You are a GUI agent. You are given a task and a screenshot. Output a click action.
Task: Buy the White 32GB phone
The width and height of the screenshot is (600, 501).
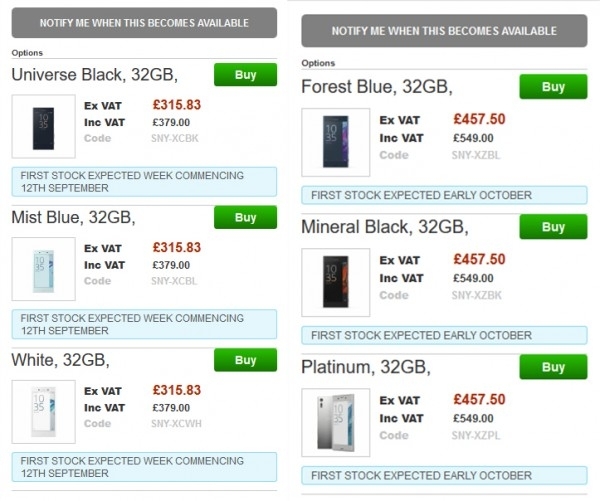pyautogui.click(x=245, y=360)
